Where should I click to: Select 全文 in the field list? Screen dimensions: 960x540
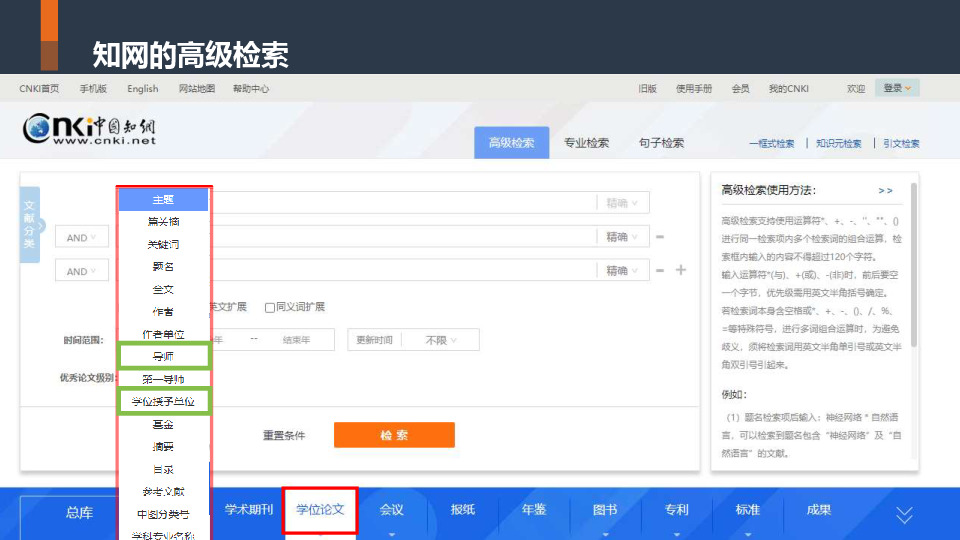coord(163,289)
